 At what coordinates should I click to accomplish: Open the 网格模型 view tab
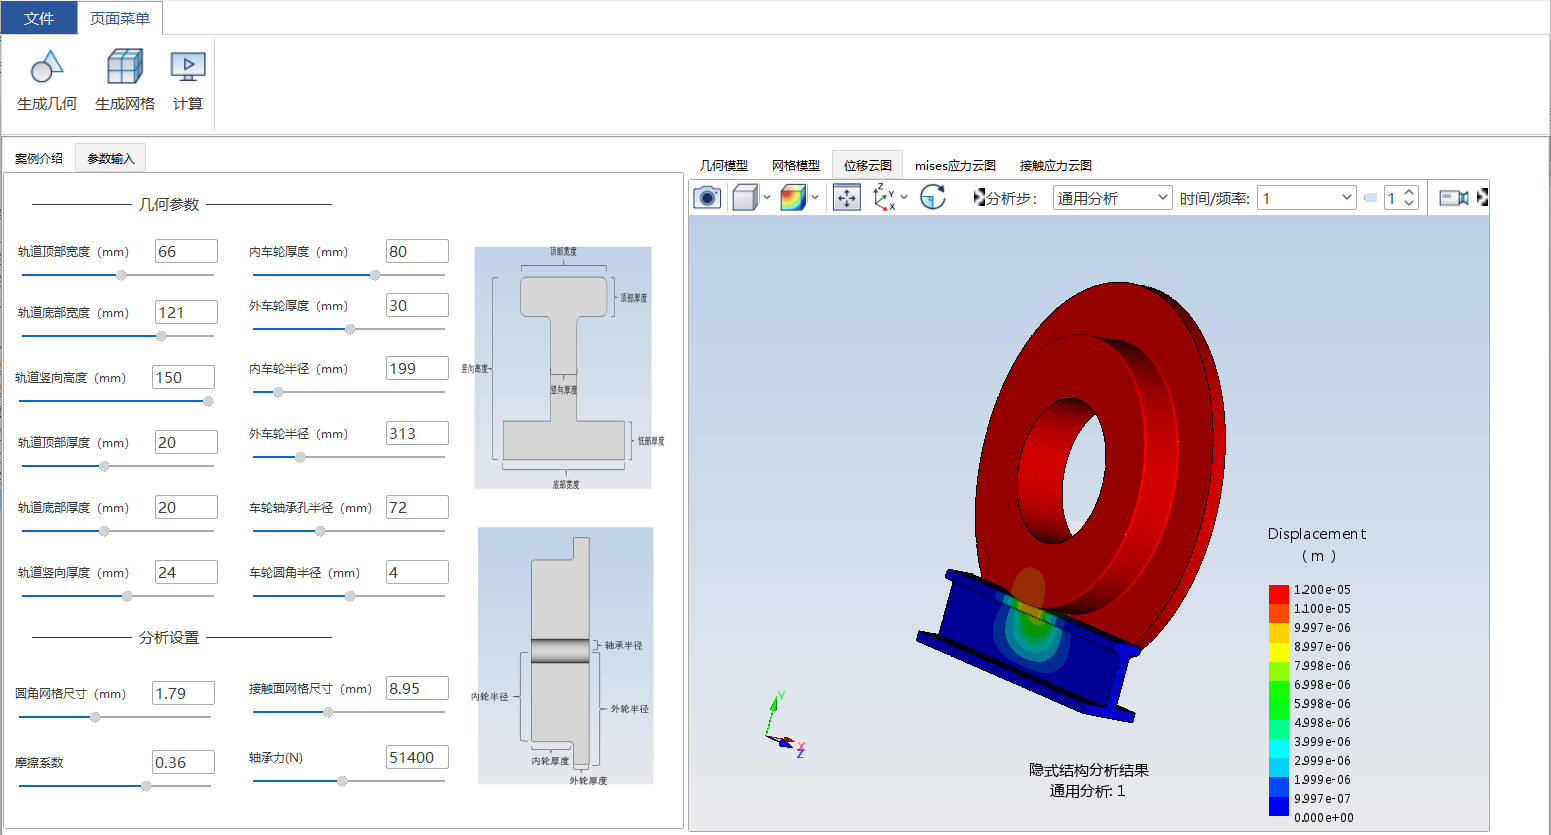[x=796, y=165]
